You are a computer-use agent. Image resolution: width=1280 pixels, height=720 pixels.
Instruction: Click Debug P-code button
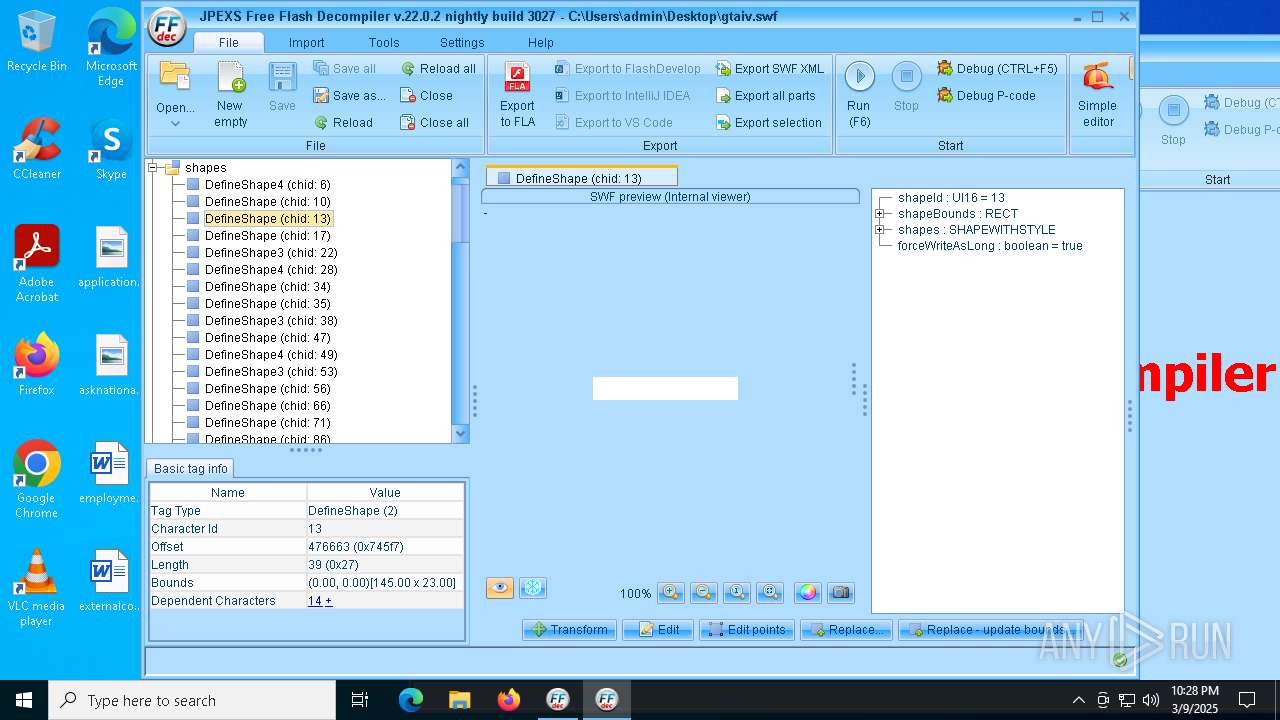(986, 95)
